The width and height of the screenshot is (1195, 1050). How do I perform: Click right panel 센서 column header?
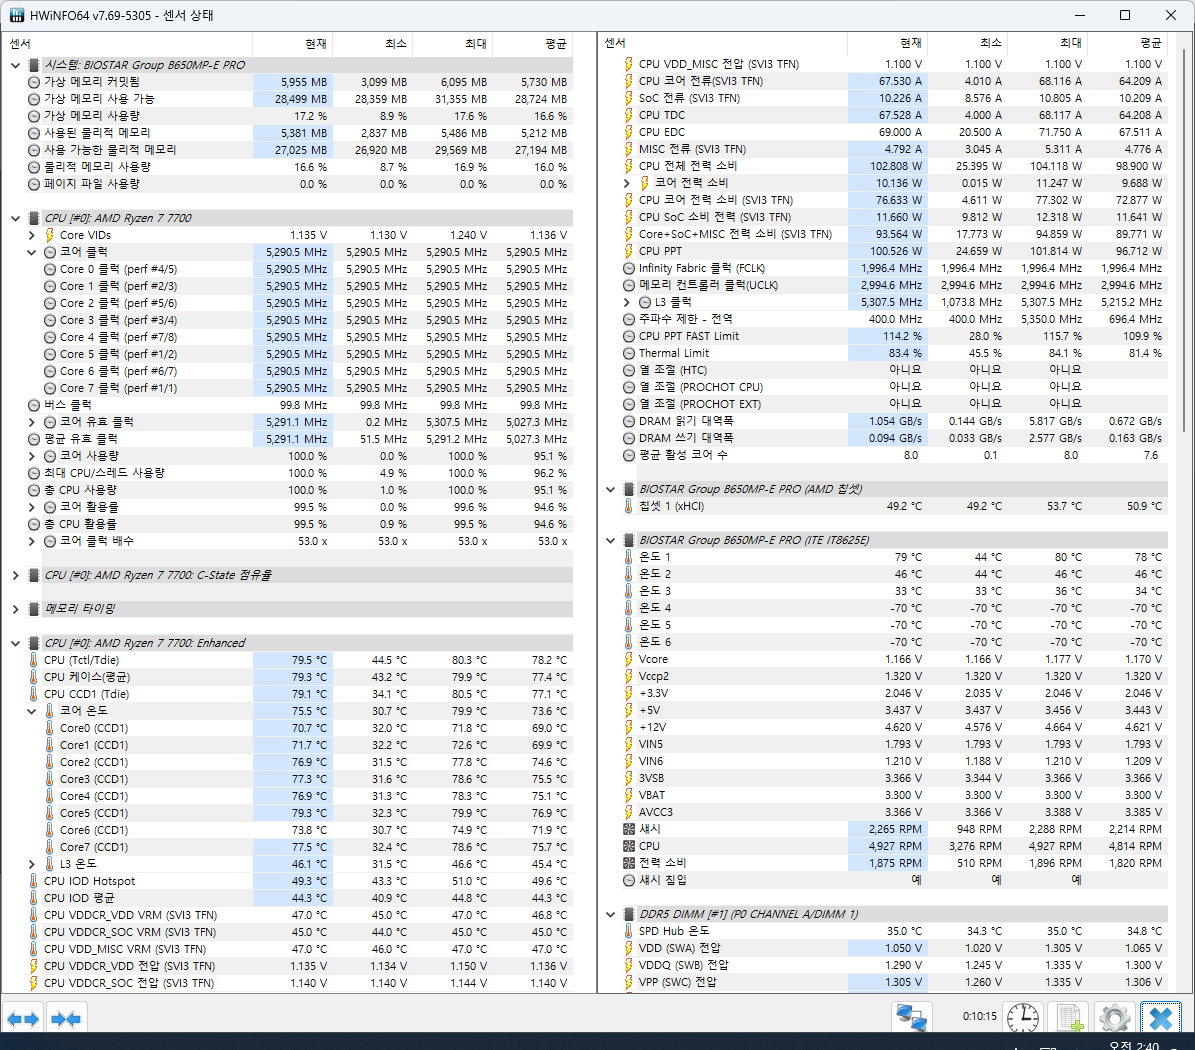(x=722, y=43)
